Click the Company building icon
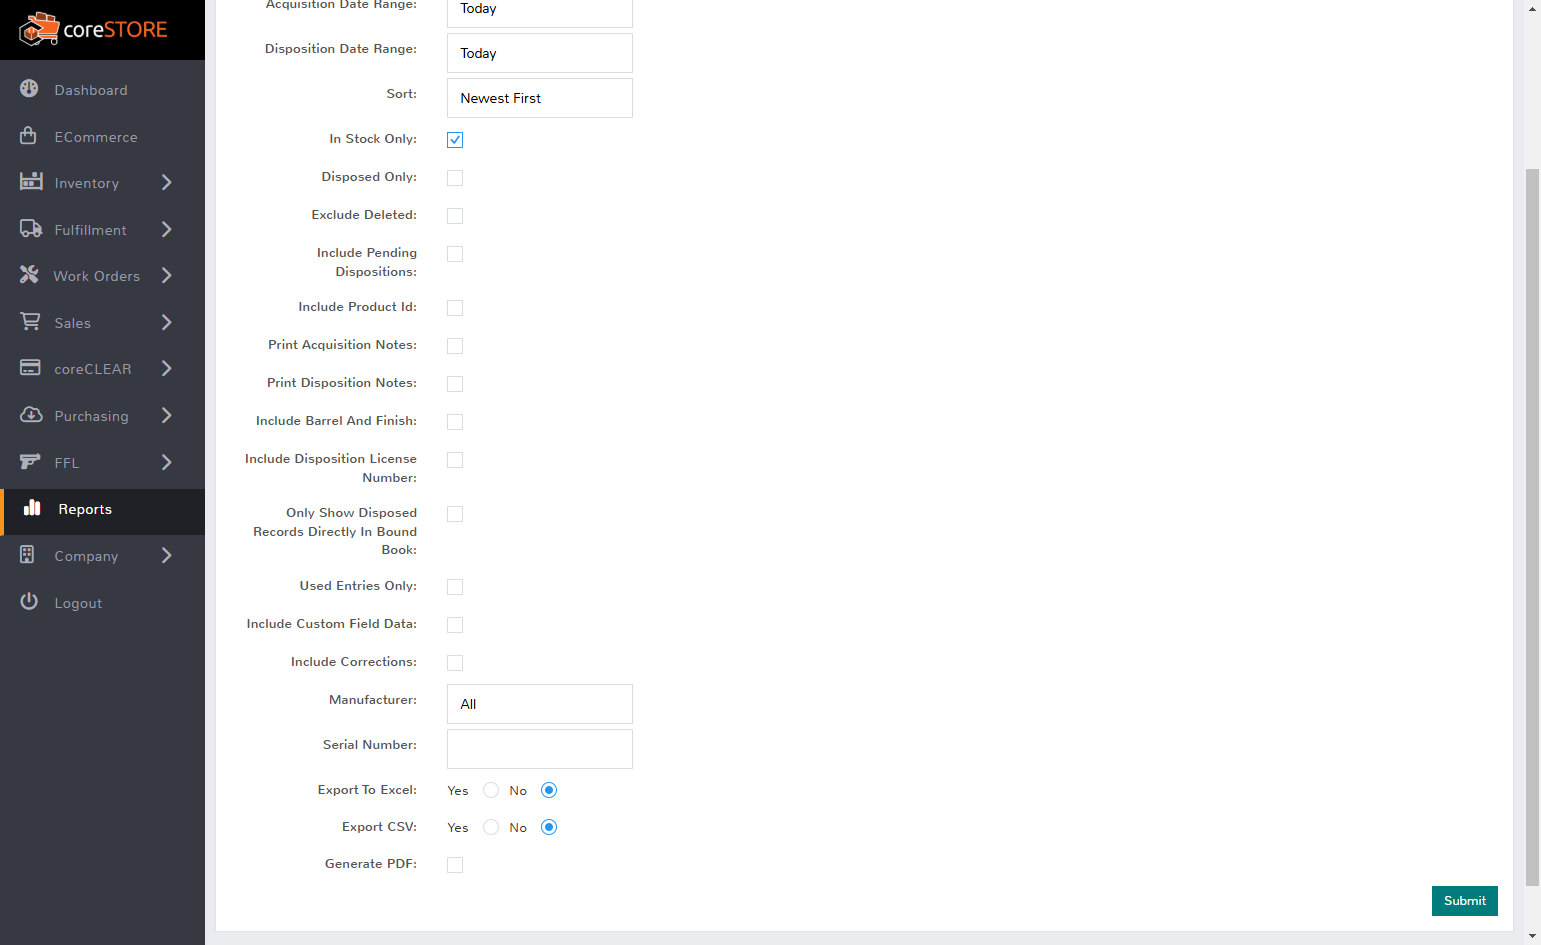This screenshot has height=945, width=1541. click(x=27, y=554)
